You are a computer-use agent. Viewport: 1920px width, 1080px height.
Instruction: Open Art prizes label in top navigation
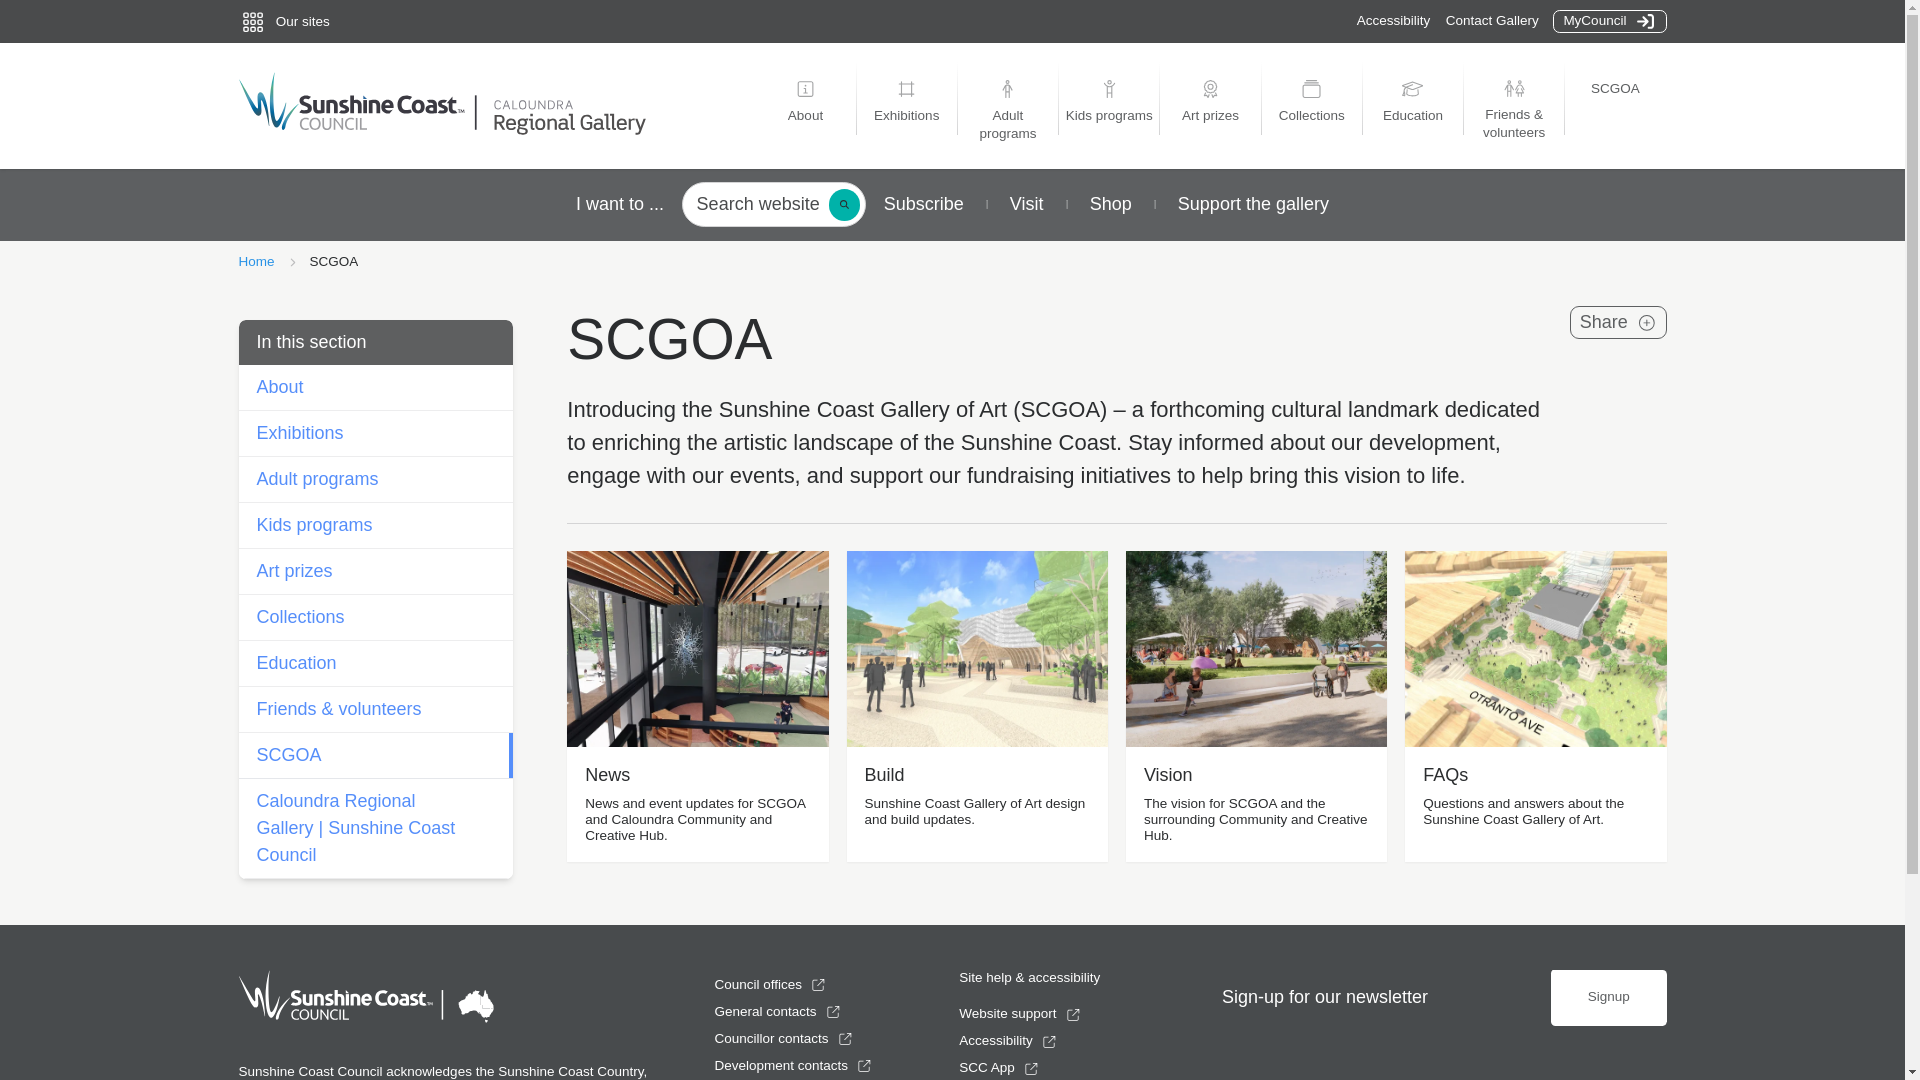[x=1210, y=116]
